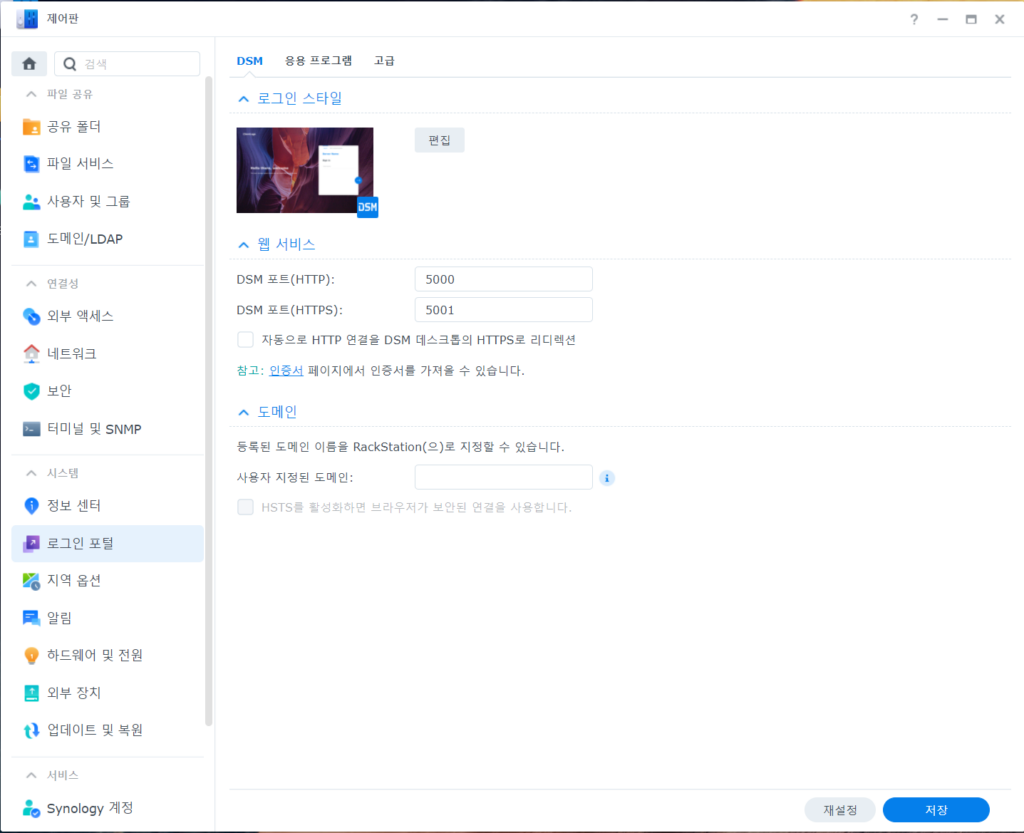This screenshot has width=1024, height=833.
Task: Go to 네트워크 settings
Action: click(x=72, y=354)
